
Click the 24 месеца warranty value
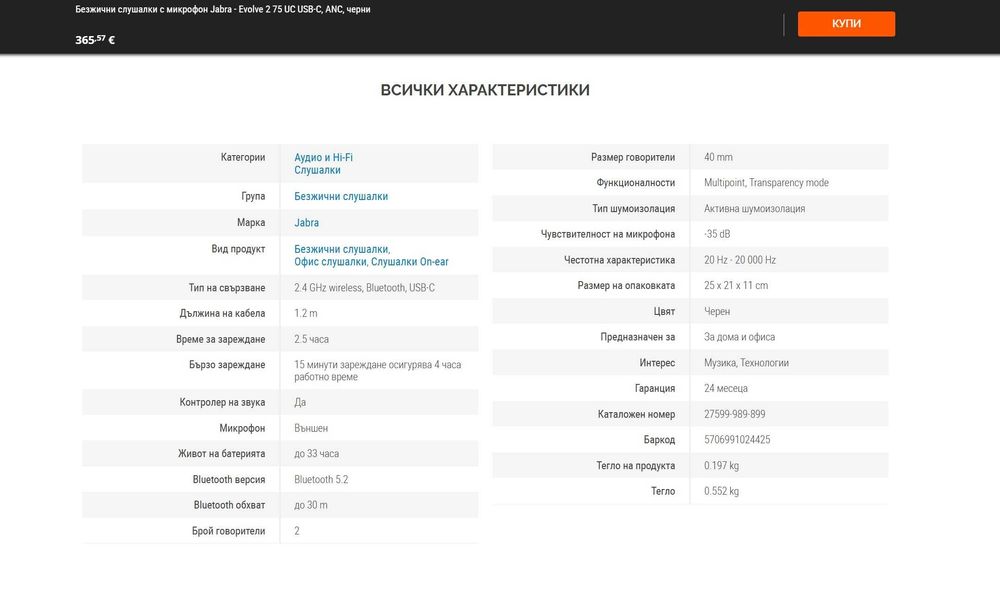725,388
